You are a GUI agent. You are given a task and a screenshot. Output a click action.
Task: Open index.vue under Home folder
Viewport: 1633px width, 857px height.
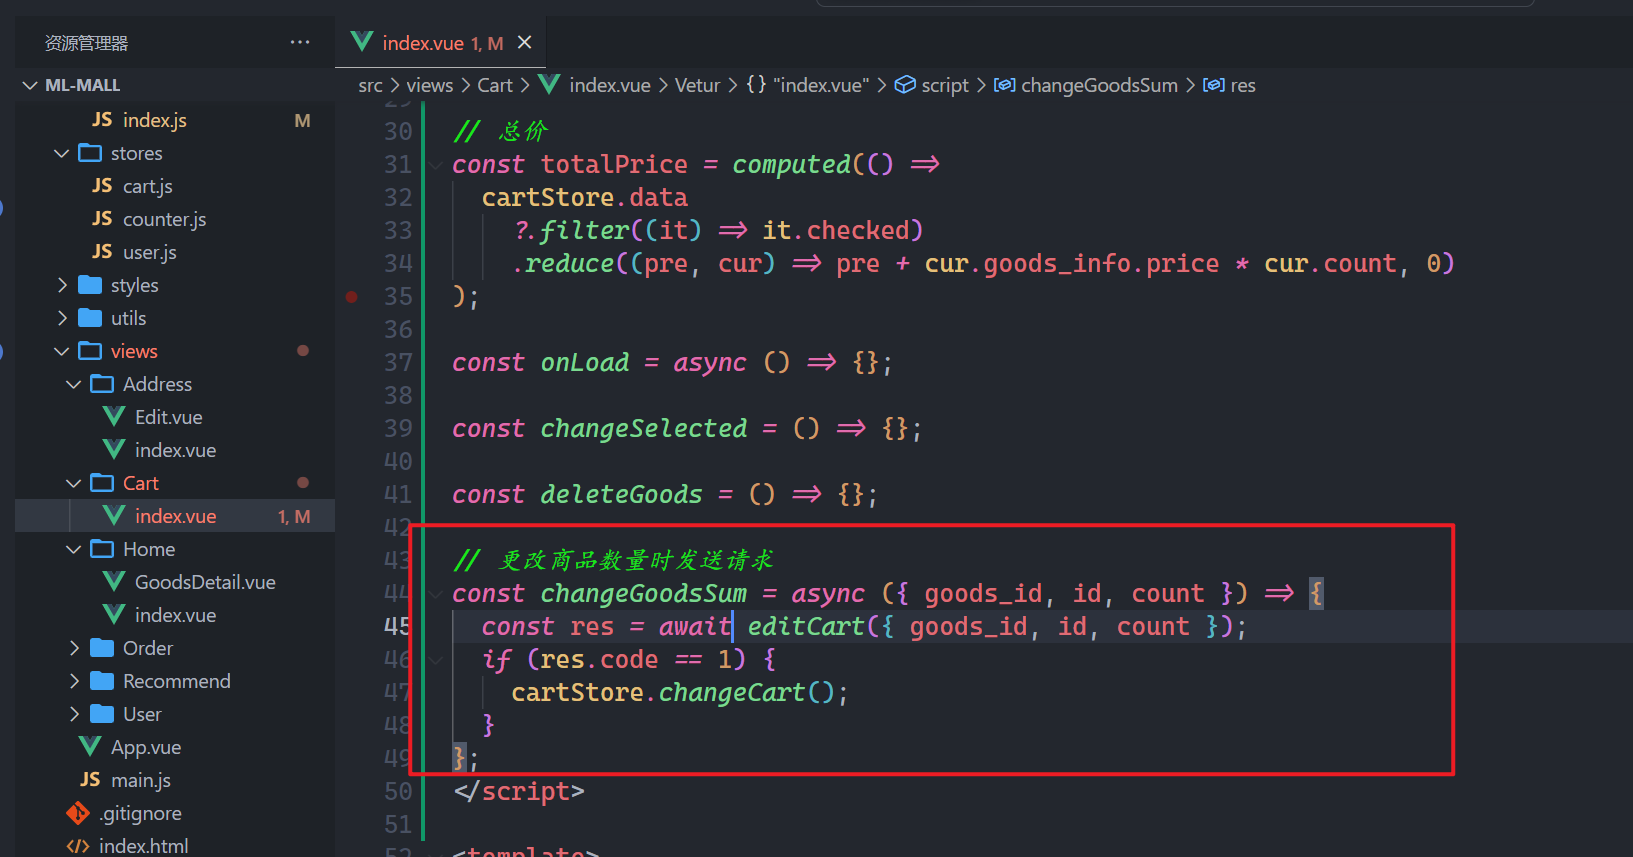pos(175,615)
